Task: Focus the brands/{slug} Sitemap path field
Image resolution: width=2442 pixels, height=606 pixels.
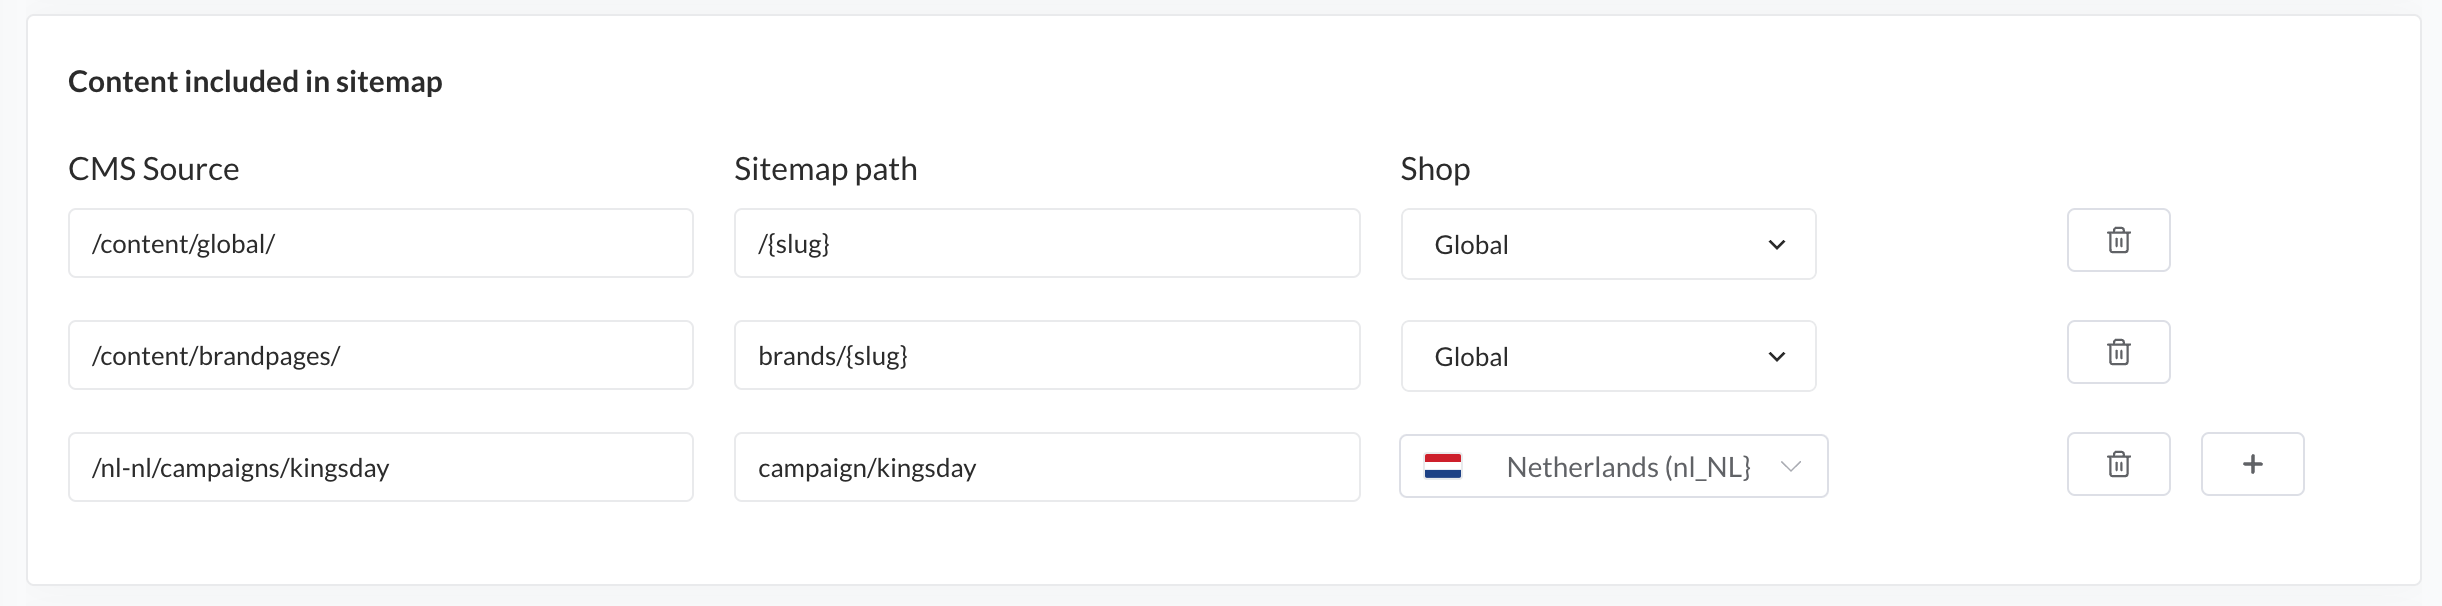Action: point(1046,355)
